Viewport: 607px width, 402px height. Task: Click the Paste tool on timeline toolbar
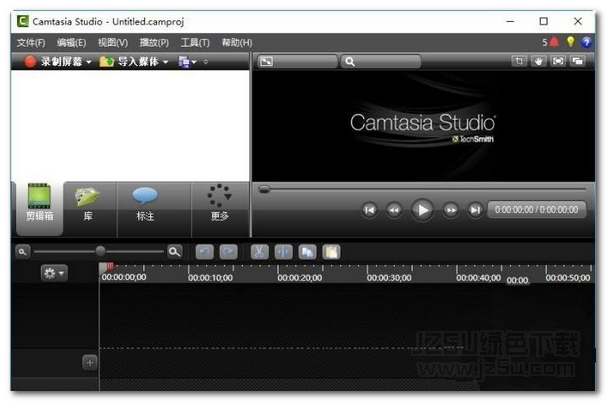[x=331, y=252]
